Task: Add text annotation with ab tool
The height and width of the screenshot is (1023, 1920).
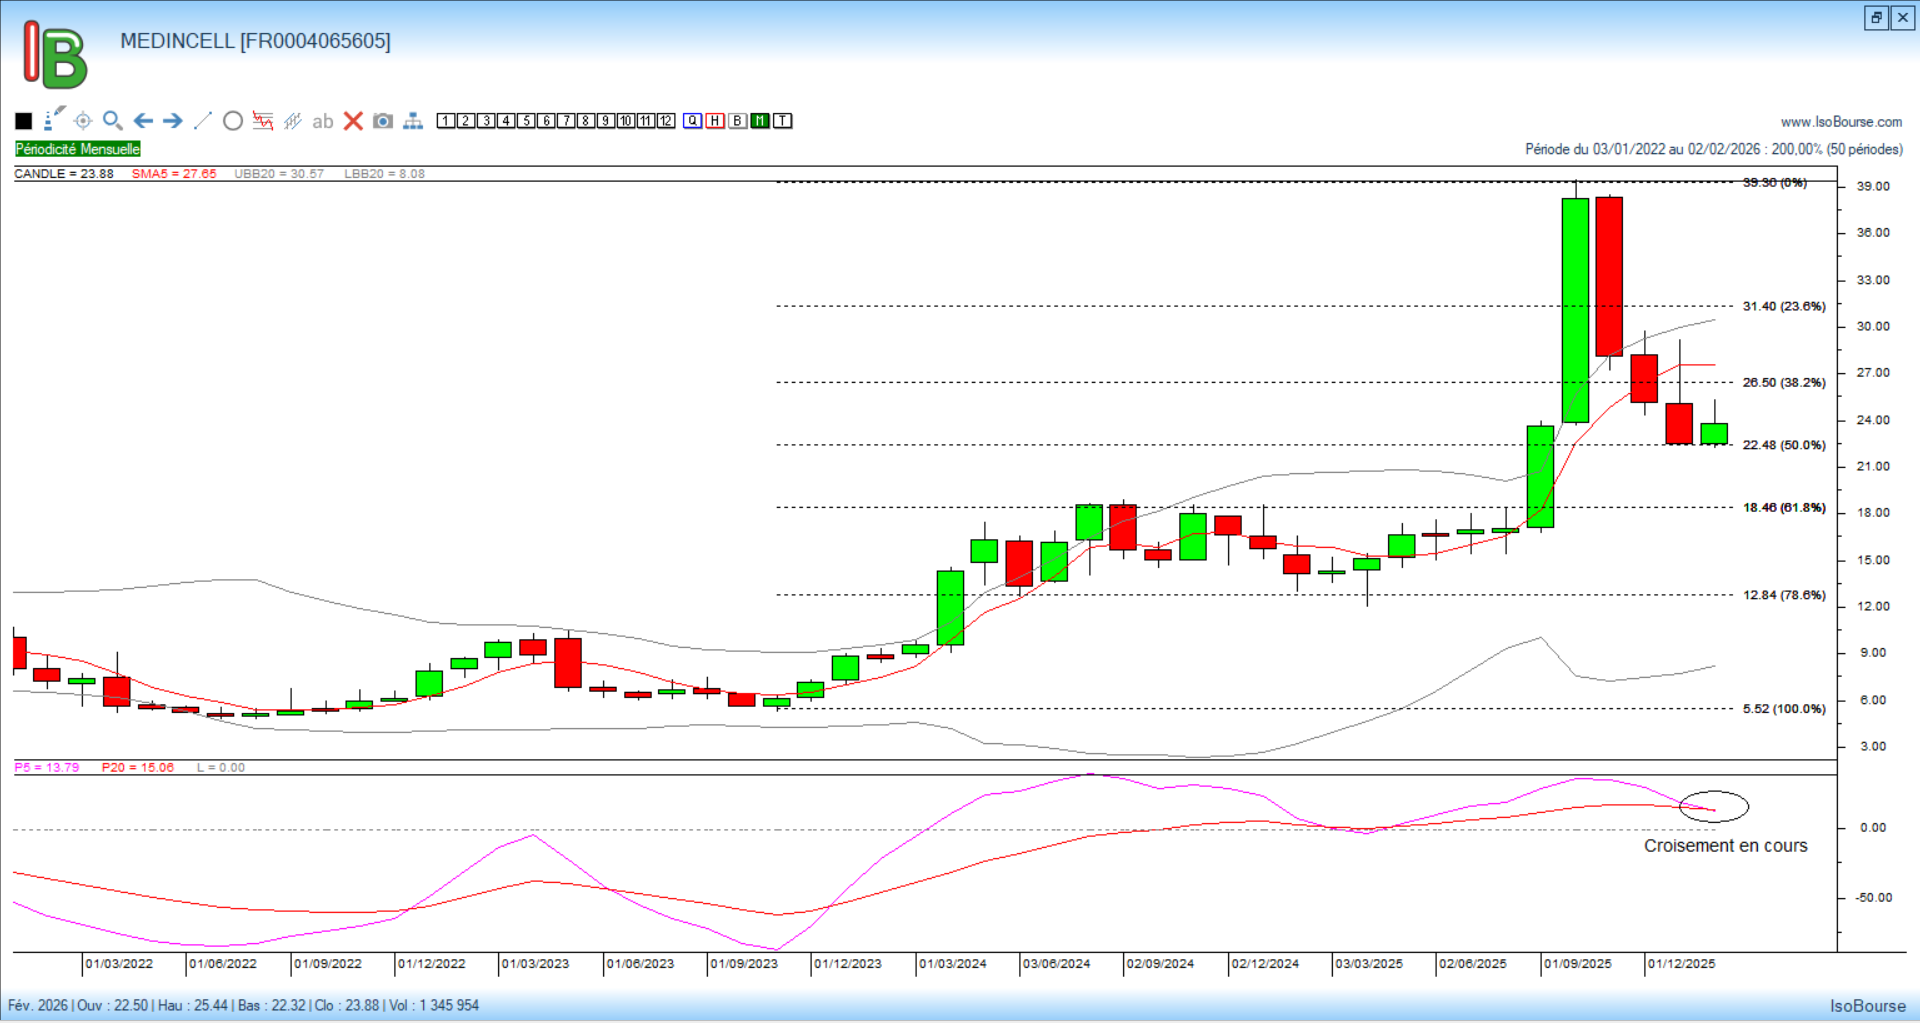Action: (x=322, y=121)
